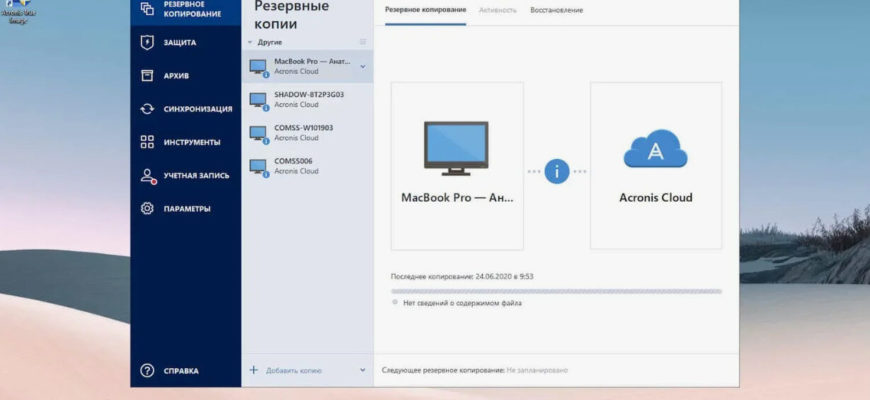Open the Инструменты grid icon
Viewport: 870px width, 400px height.
click(x=147, y=142)
